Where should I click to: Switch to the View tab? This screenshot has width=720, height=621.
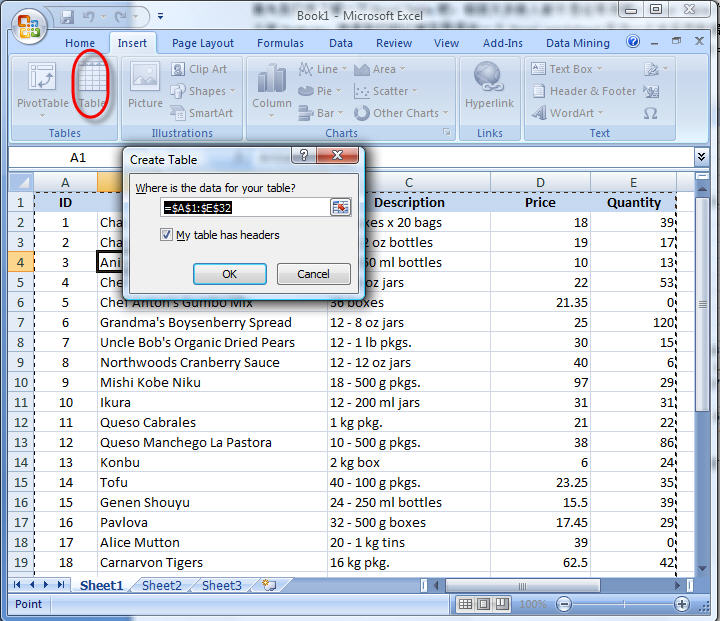tap(446, 43)
